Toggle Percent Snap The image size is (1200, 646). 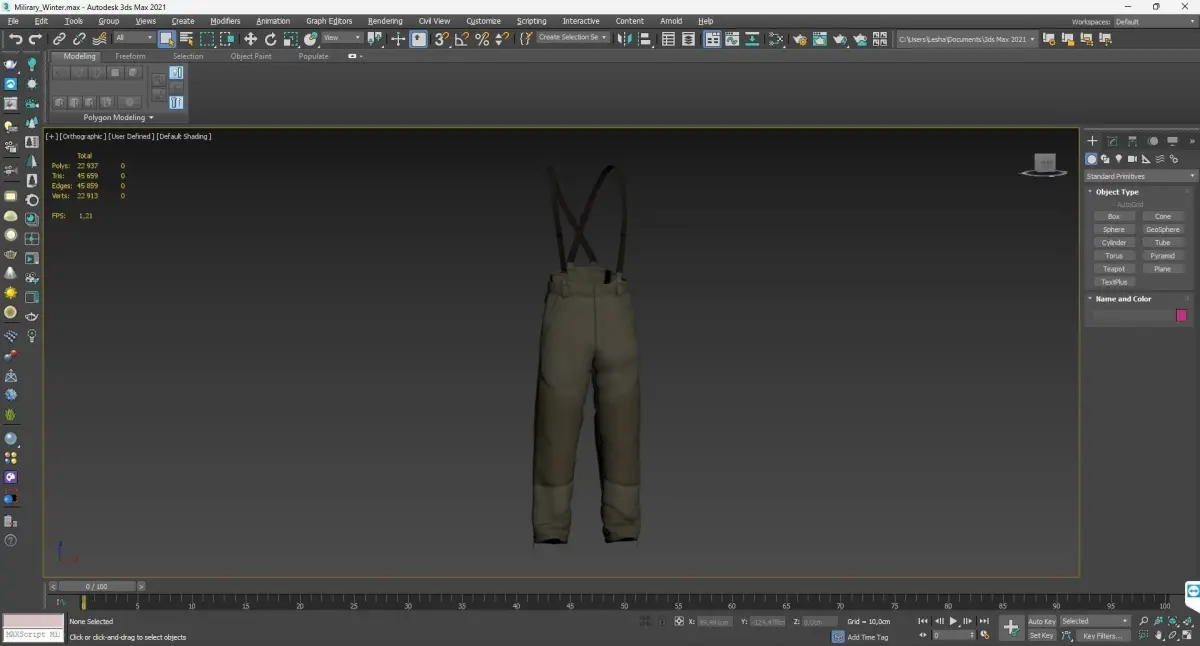tap(482, 39)
